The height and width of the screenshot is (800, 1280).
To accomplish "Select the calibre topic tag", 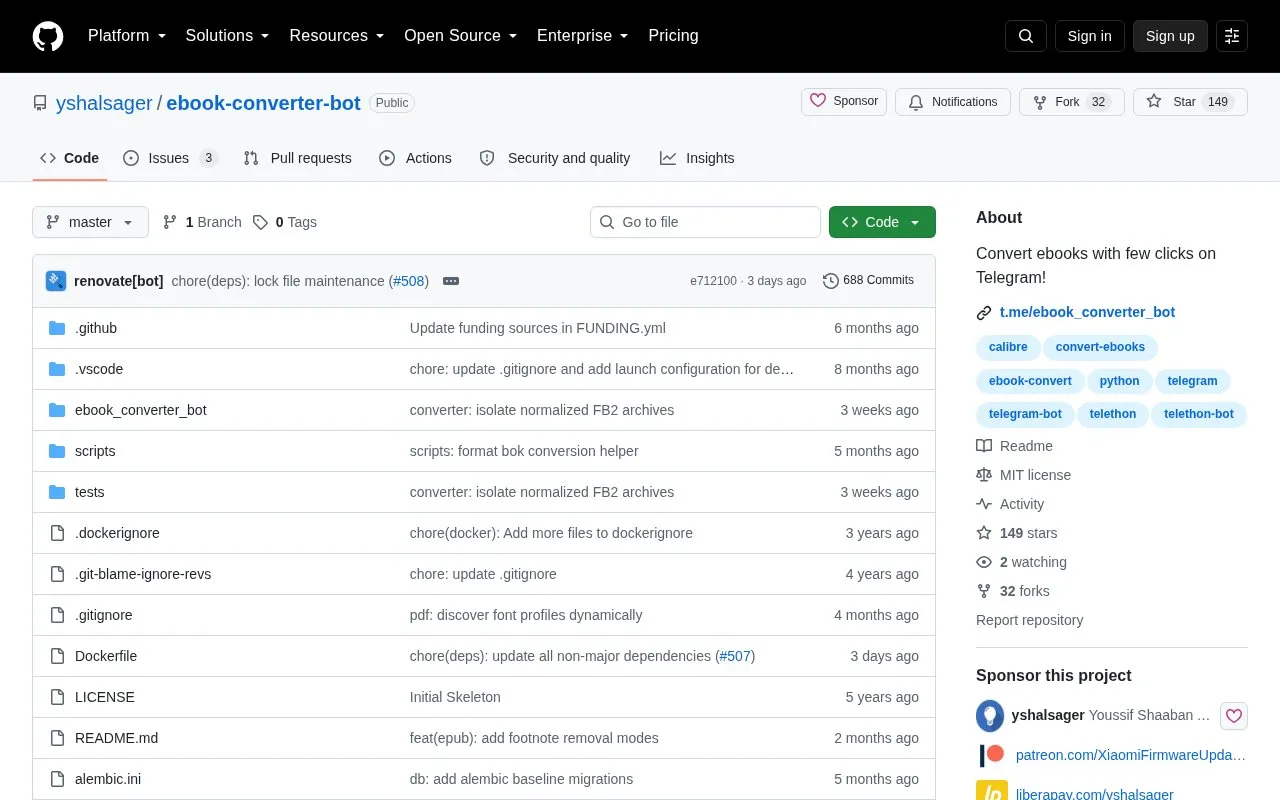I will (x=1008, y=347).
